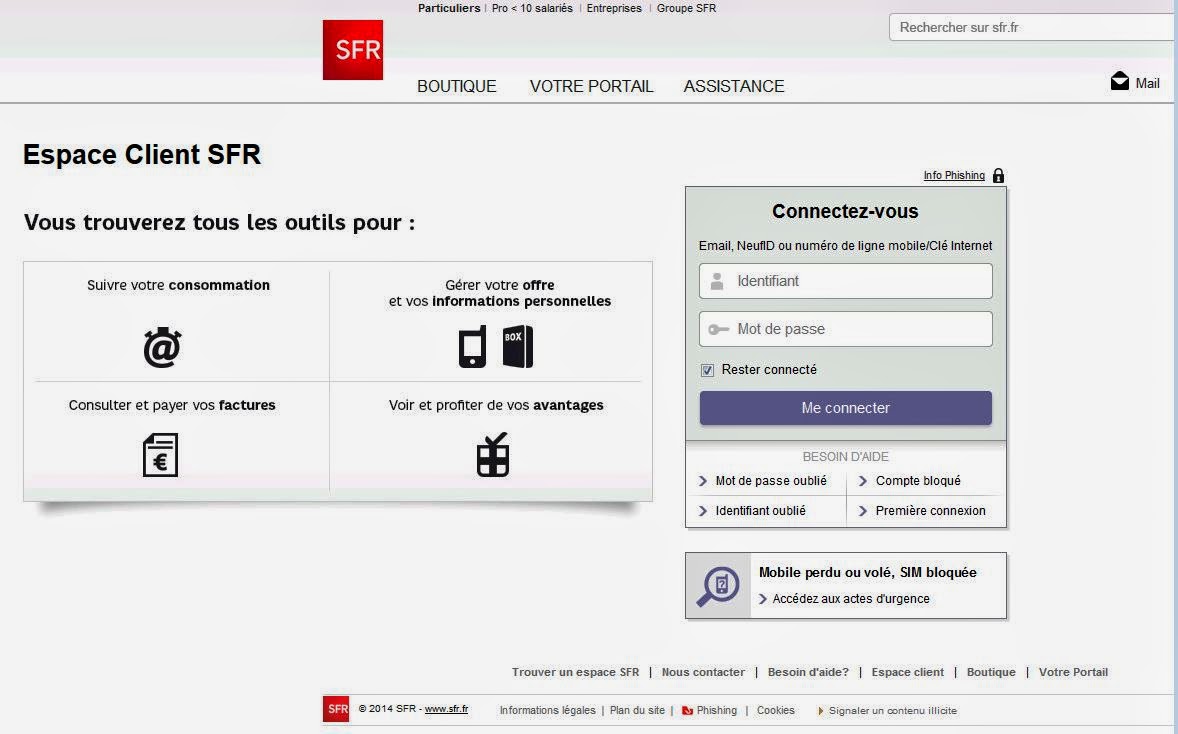Screen dimensions: 1178x734
Task: Open the Votre Portail footer link
Action: [1073, 672]
